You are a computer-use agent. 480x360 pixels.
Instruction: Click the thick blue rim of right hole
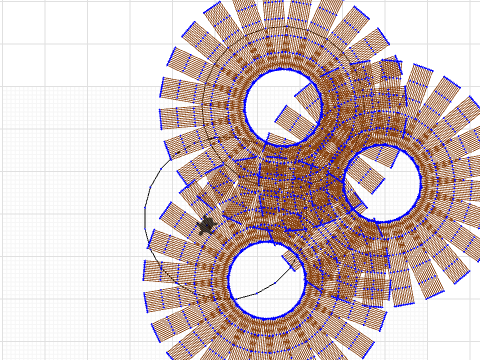click(420, 182)
